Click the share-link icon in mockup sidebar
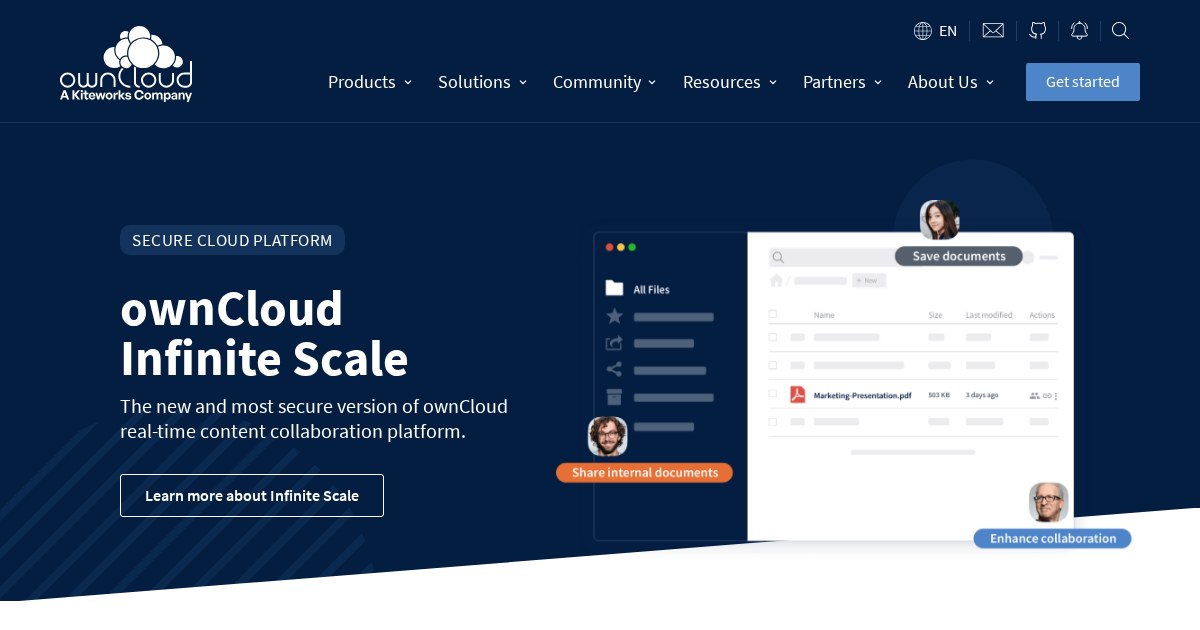 click(614, 369)
